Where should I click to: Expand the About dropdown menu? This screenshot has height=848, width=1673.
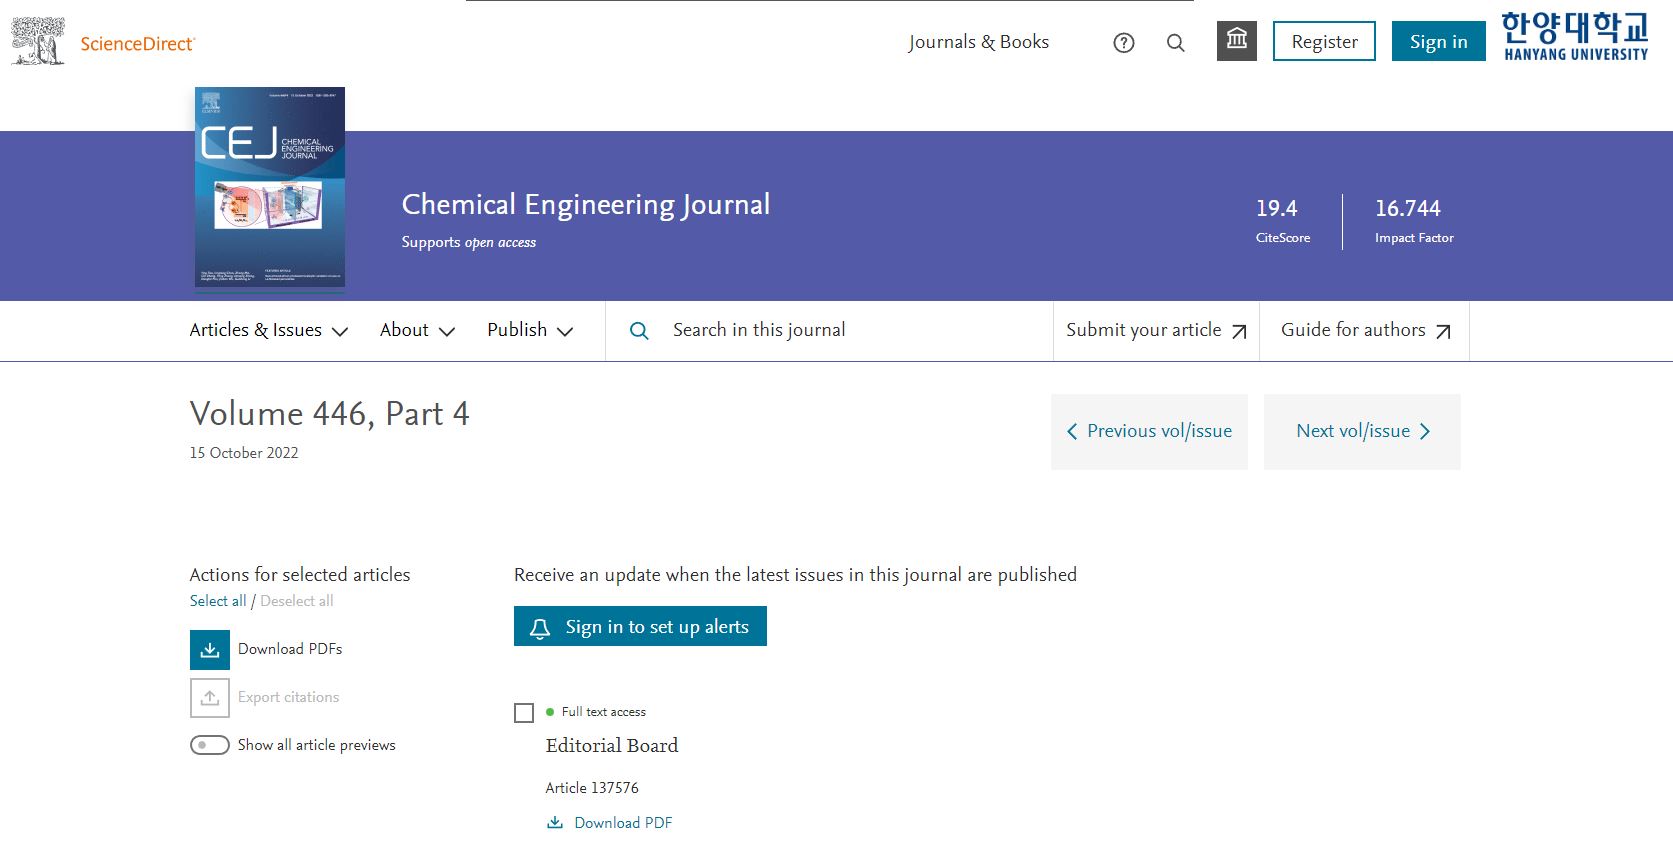tap(417, 330)
